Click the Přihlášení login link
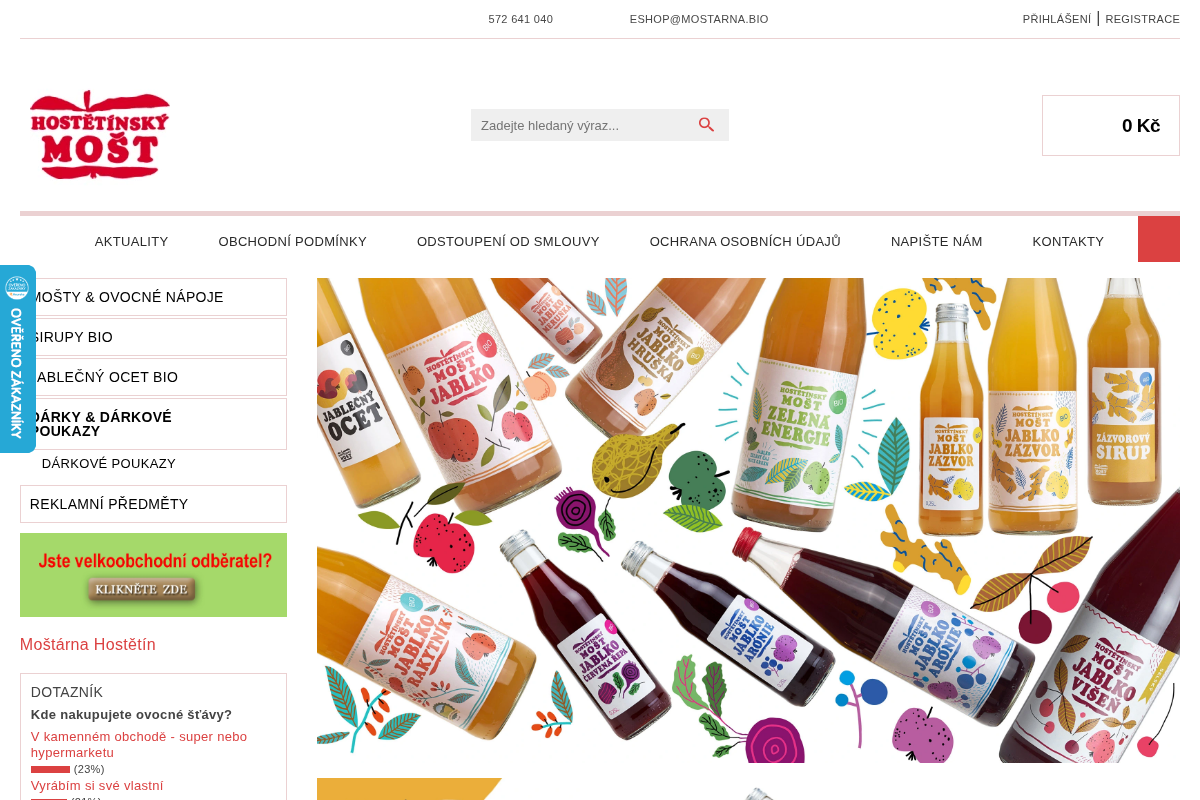Viewport: 1200px width, 800px height. coord(1057,19)
